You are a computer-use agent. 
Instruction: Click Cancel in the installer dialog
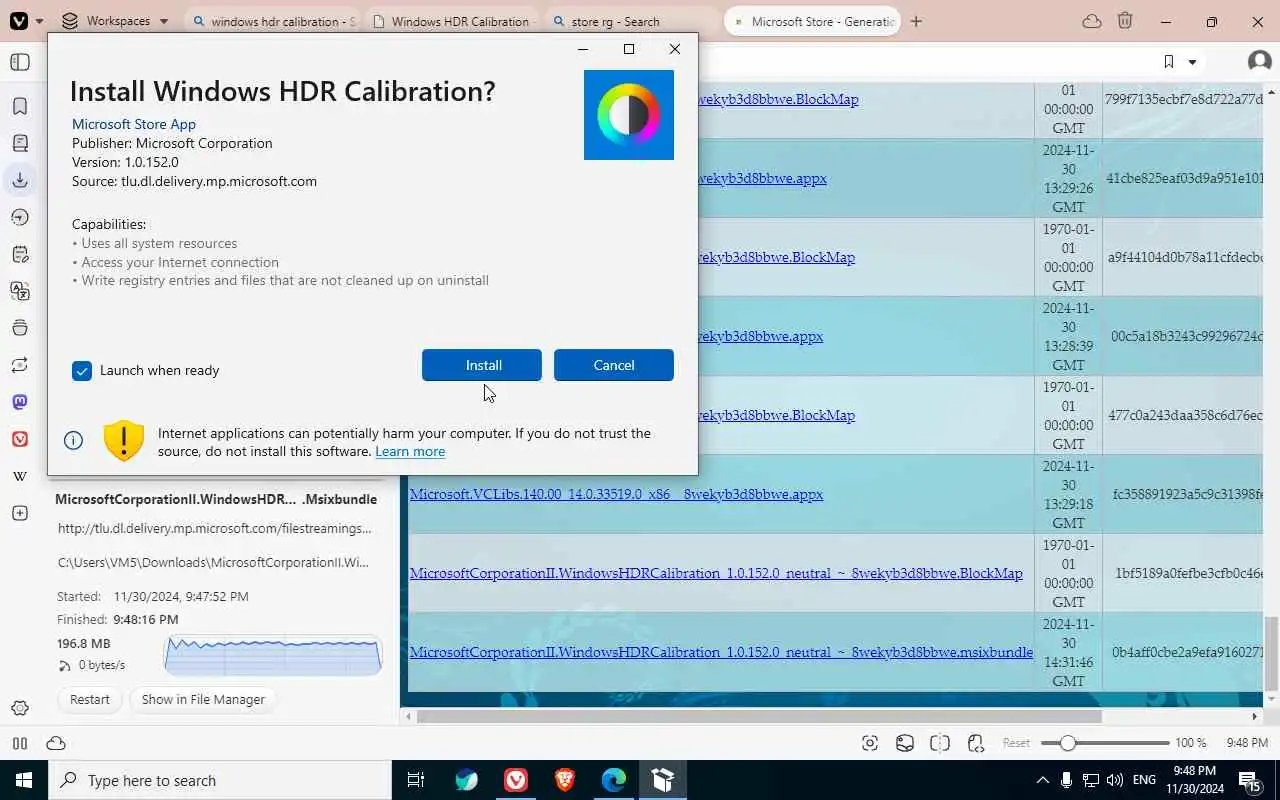tap(614, 365)
